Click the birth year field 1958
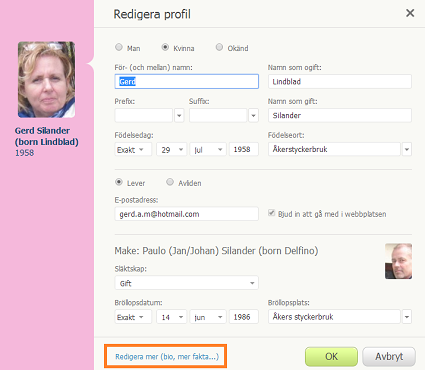The image size is (425, 370). pos(244,149)
